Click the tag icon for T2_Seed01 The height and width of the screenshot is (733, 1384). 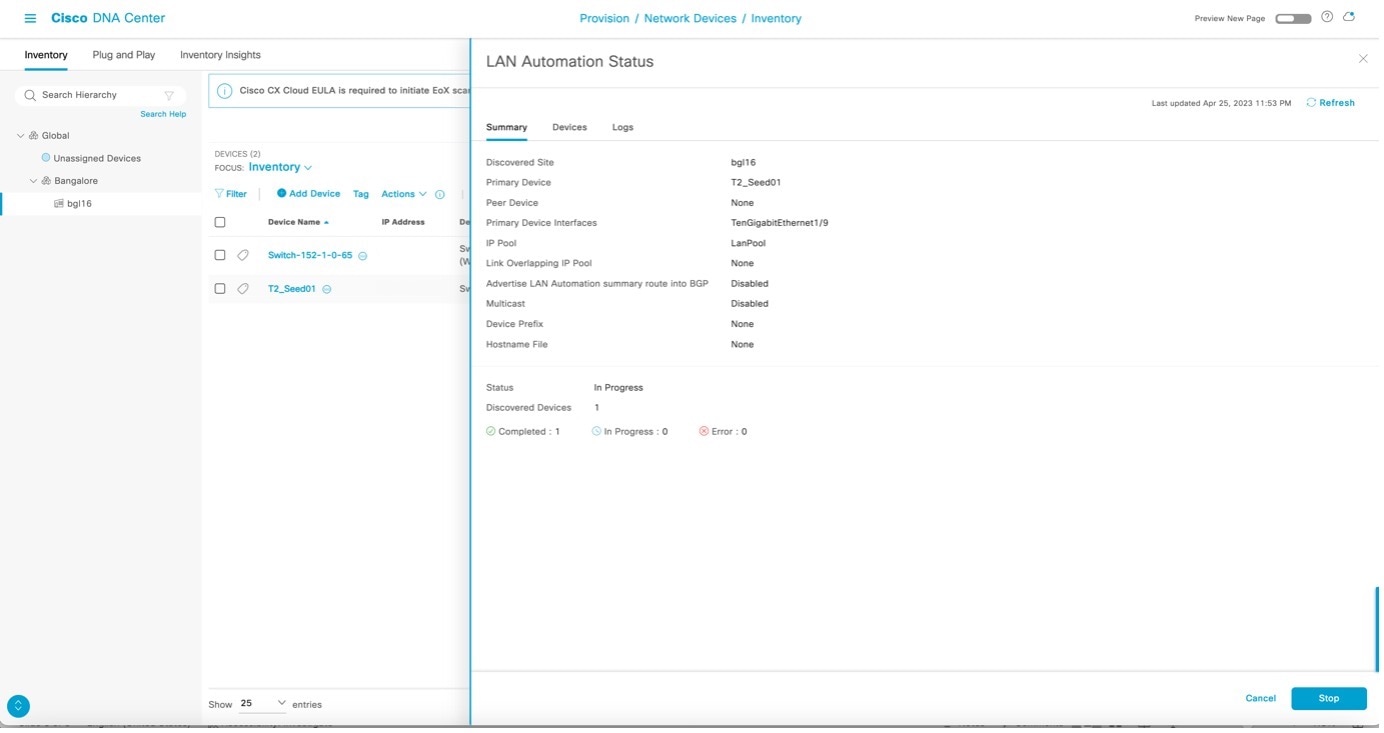[x=243, y=288]
